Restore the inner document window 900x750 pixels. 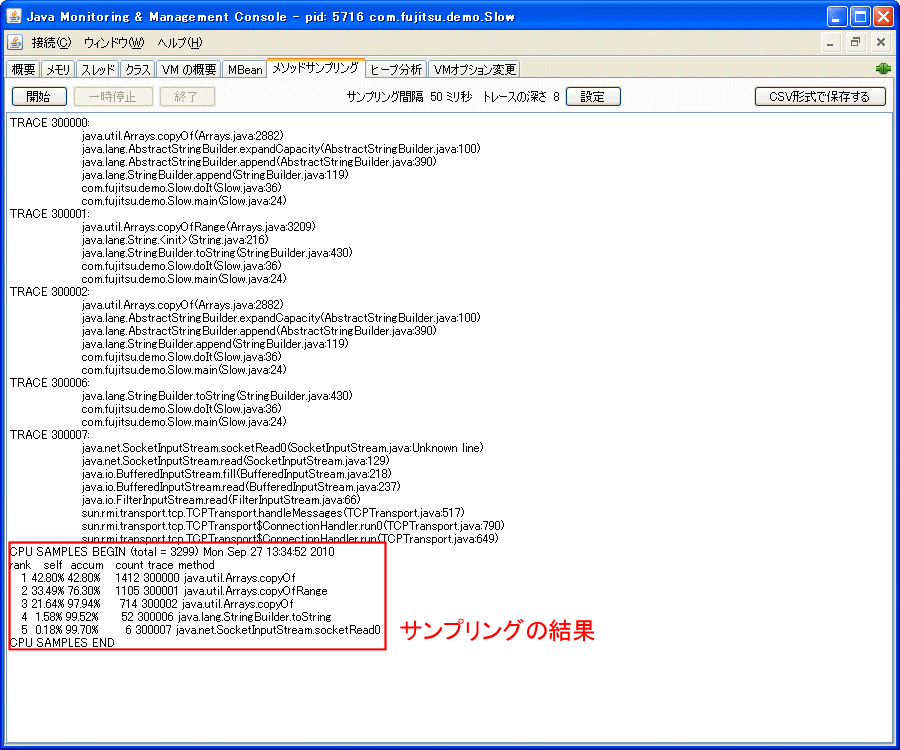point(855,43)
